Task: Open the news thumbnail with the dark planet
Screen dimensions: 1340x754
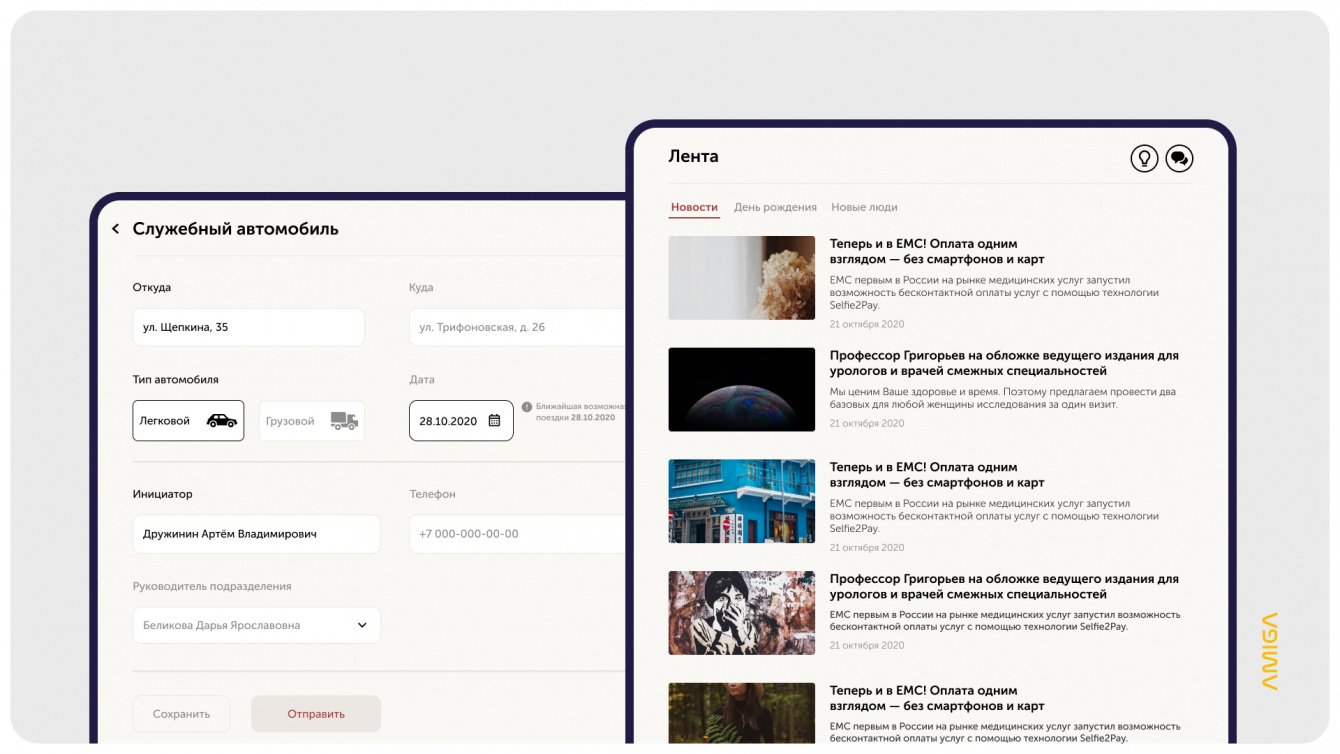Action: pos(742,390)
